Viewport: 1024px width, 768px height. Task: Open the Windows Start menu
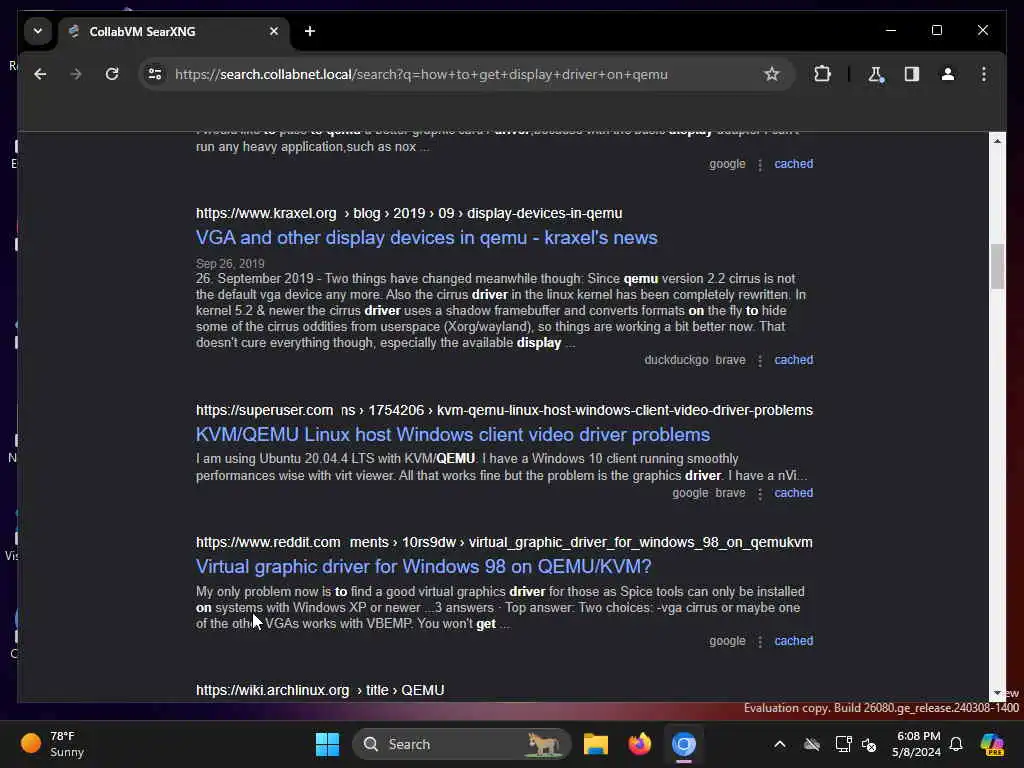(x=327, y=744)
